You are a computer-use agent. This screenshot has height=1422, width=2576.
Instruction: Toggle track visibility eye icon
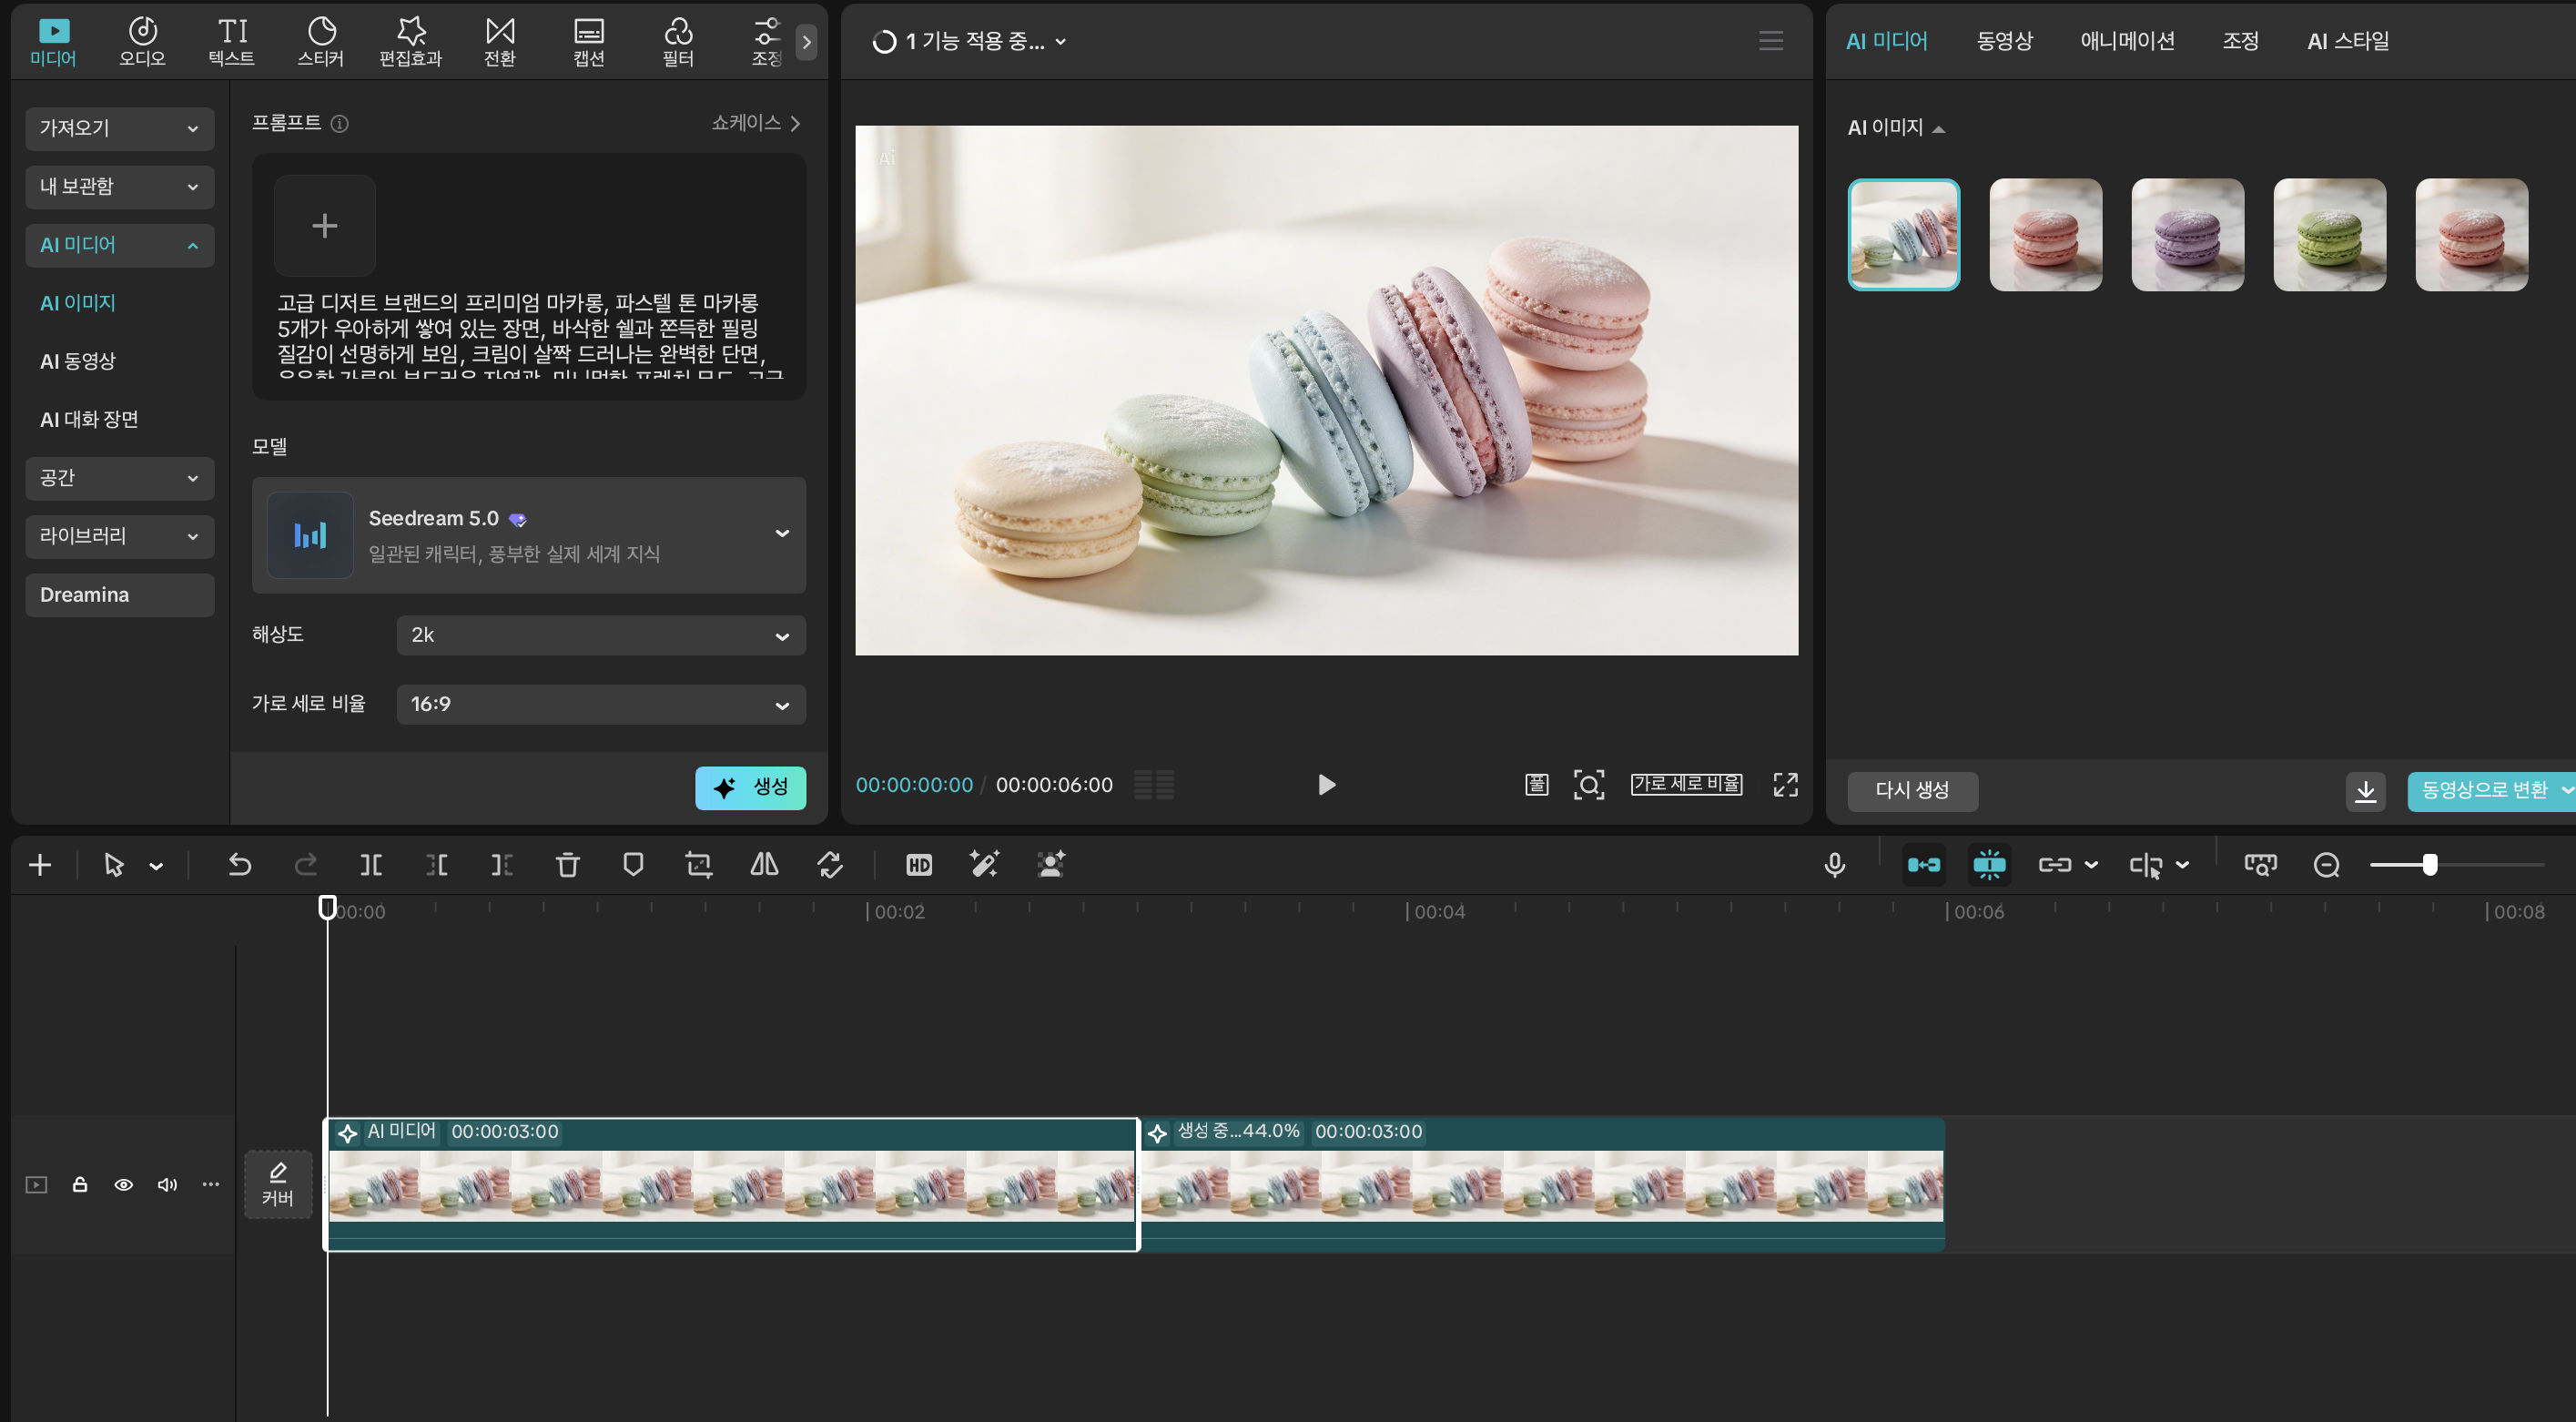click(x=123, y=1185)
